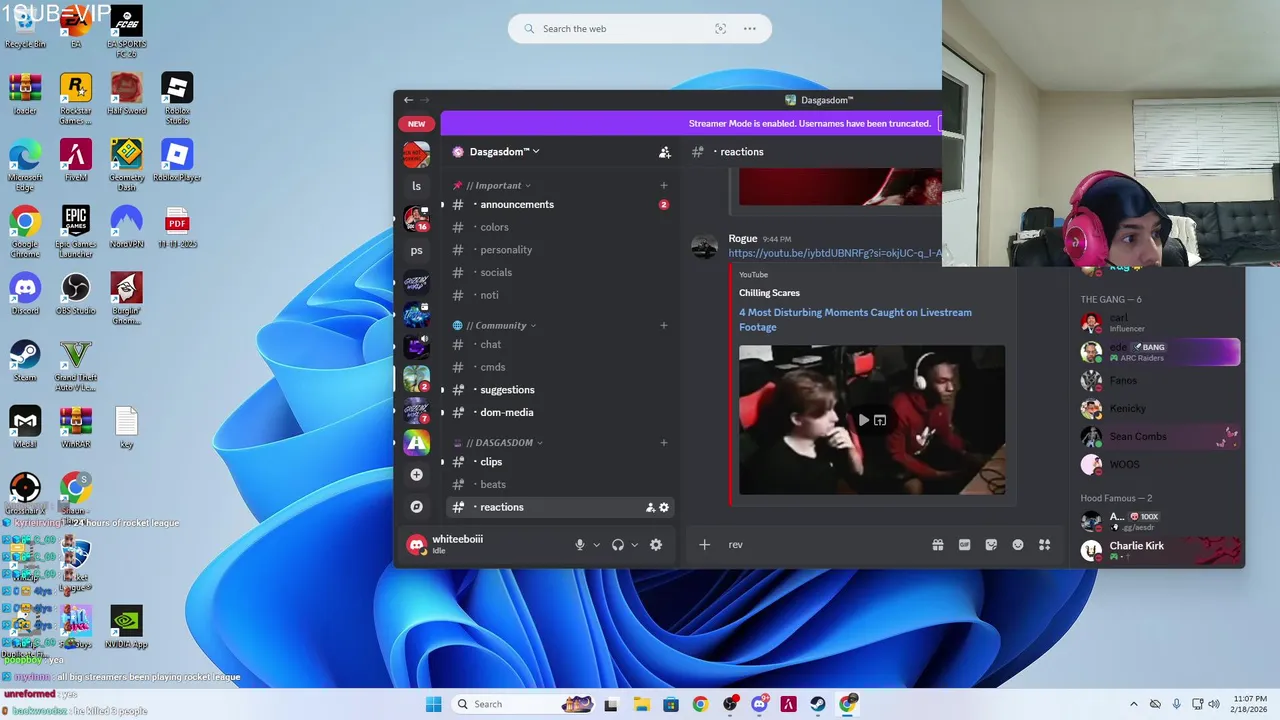Collapse the // DASGASDOM category

click(498, 442)
